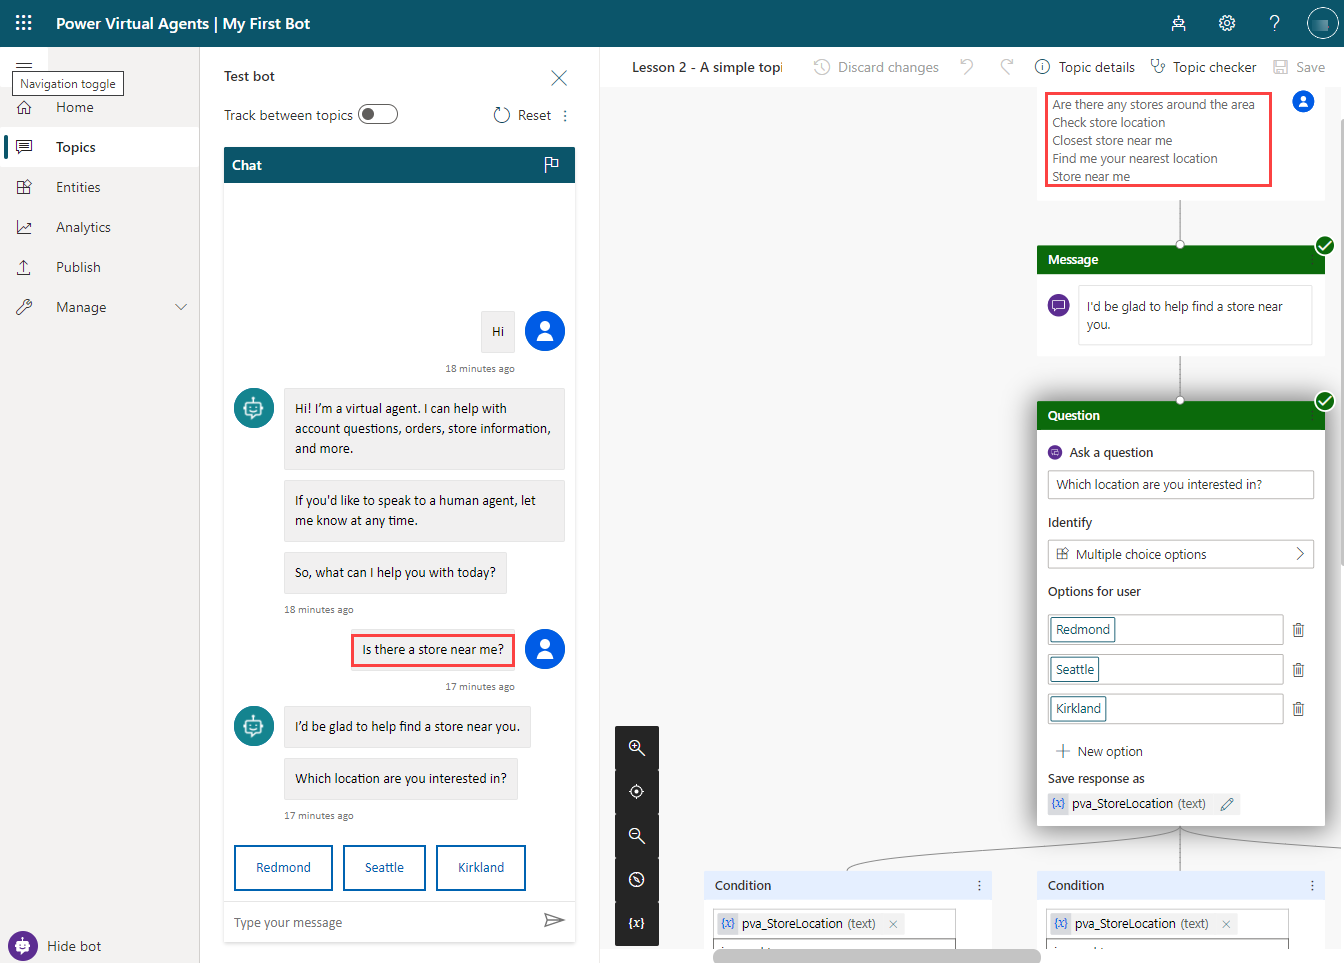1344x963 pixels.
Task: Remove pva_StoreLocation from left Condition
Action: tap(893, 924)
